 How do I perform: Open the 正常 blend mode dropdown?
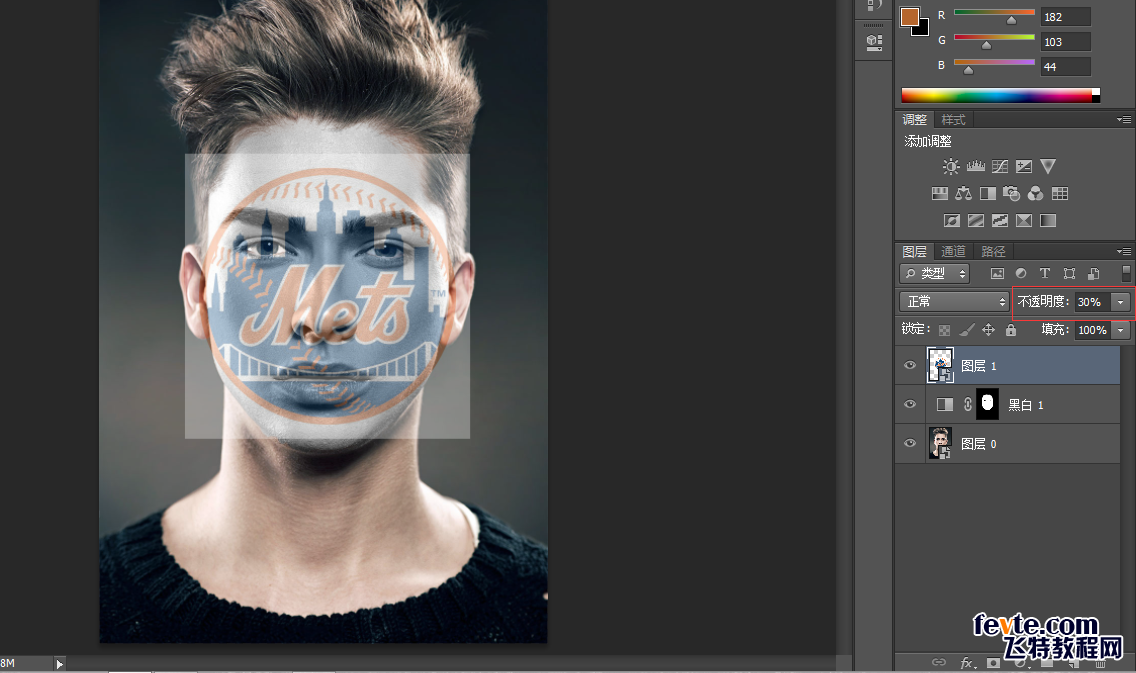(955, 302)
